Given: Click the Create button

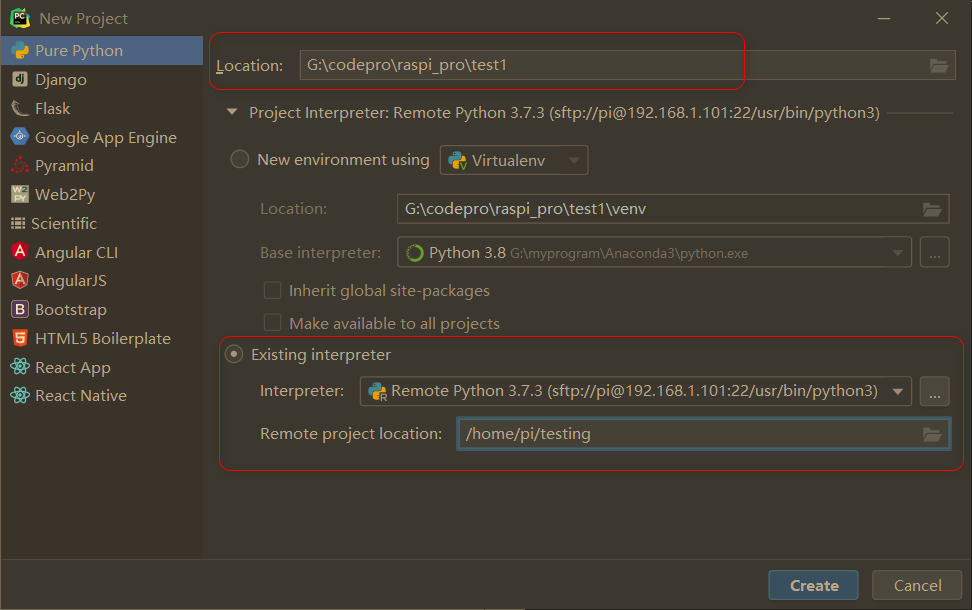Looking at the screenshot, I should [813, 585].
